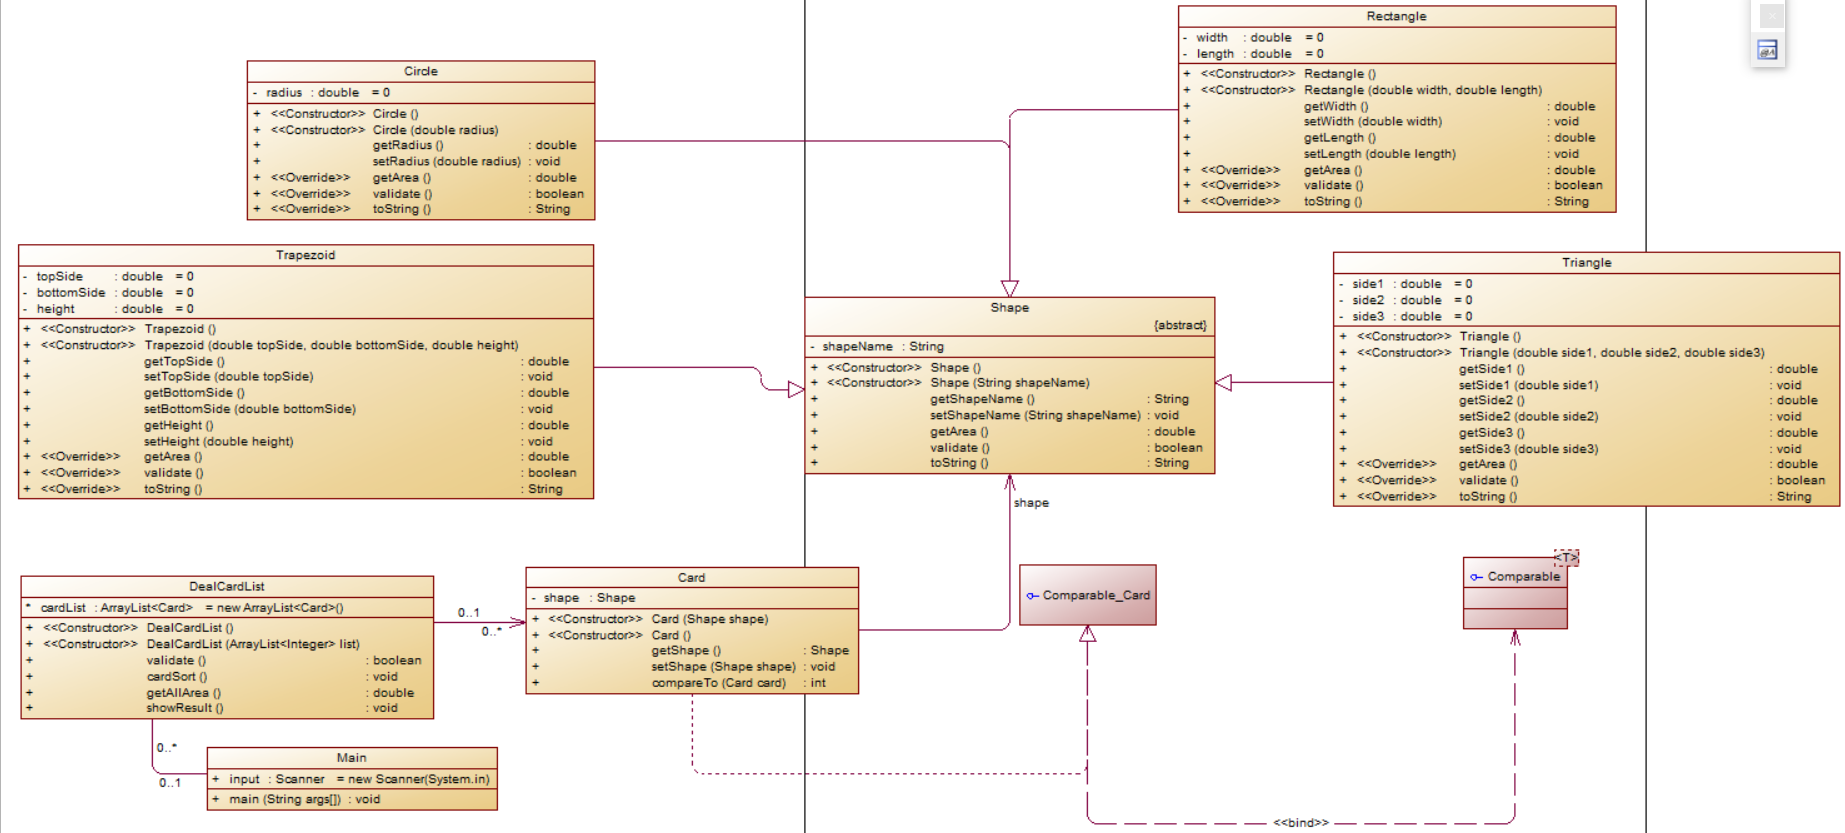The width and height of the screenshot is (1845, 833).
Task: Select the Main class header
Action: (x=351, y=758)
